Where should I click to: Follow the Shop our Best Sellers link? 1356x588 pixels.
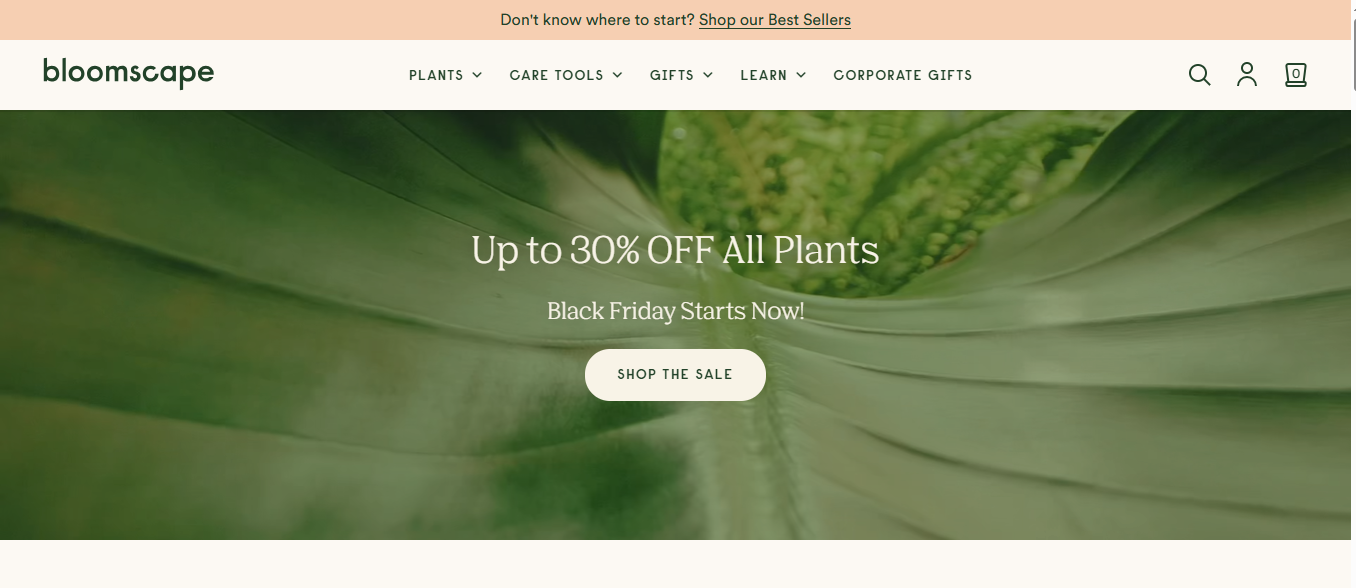point(775,20)
